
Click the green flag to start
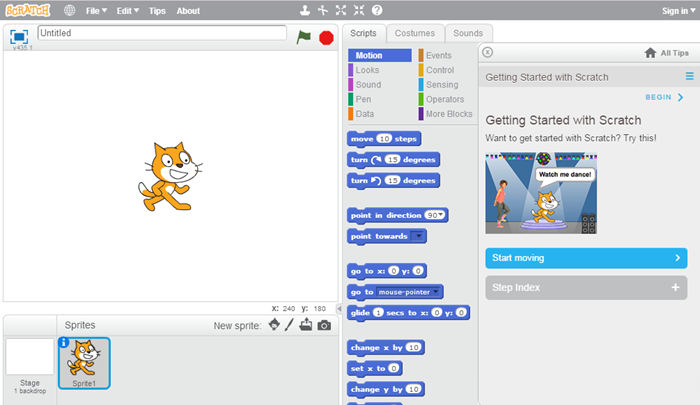304,37
